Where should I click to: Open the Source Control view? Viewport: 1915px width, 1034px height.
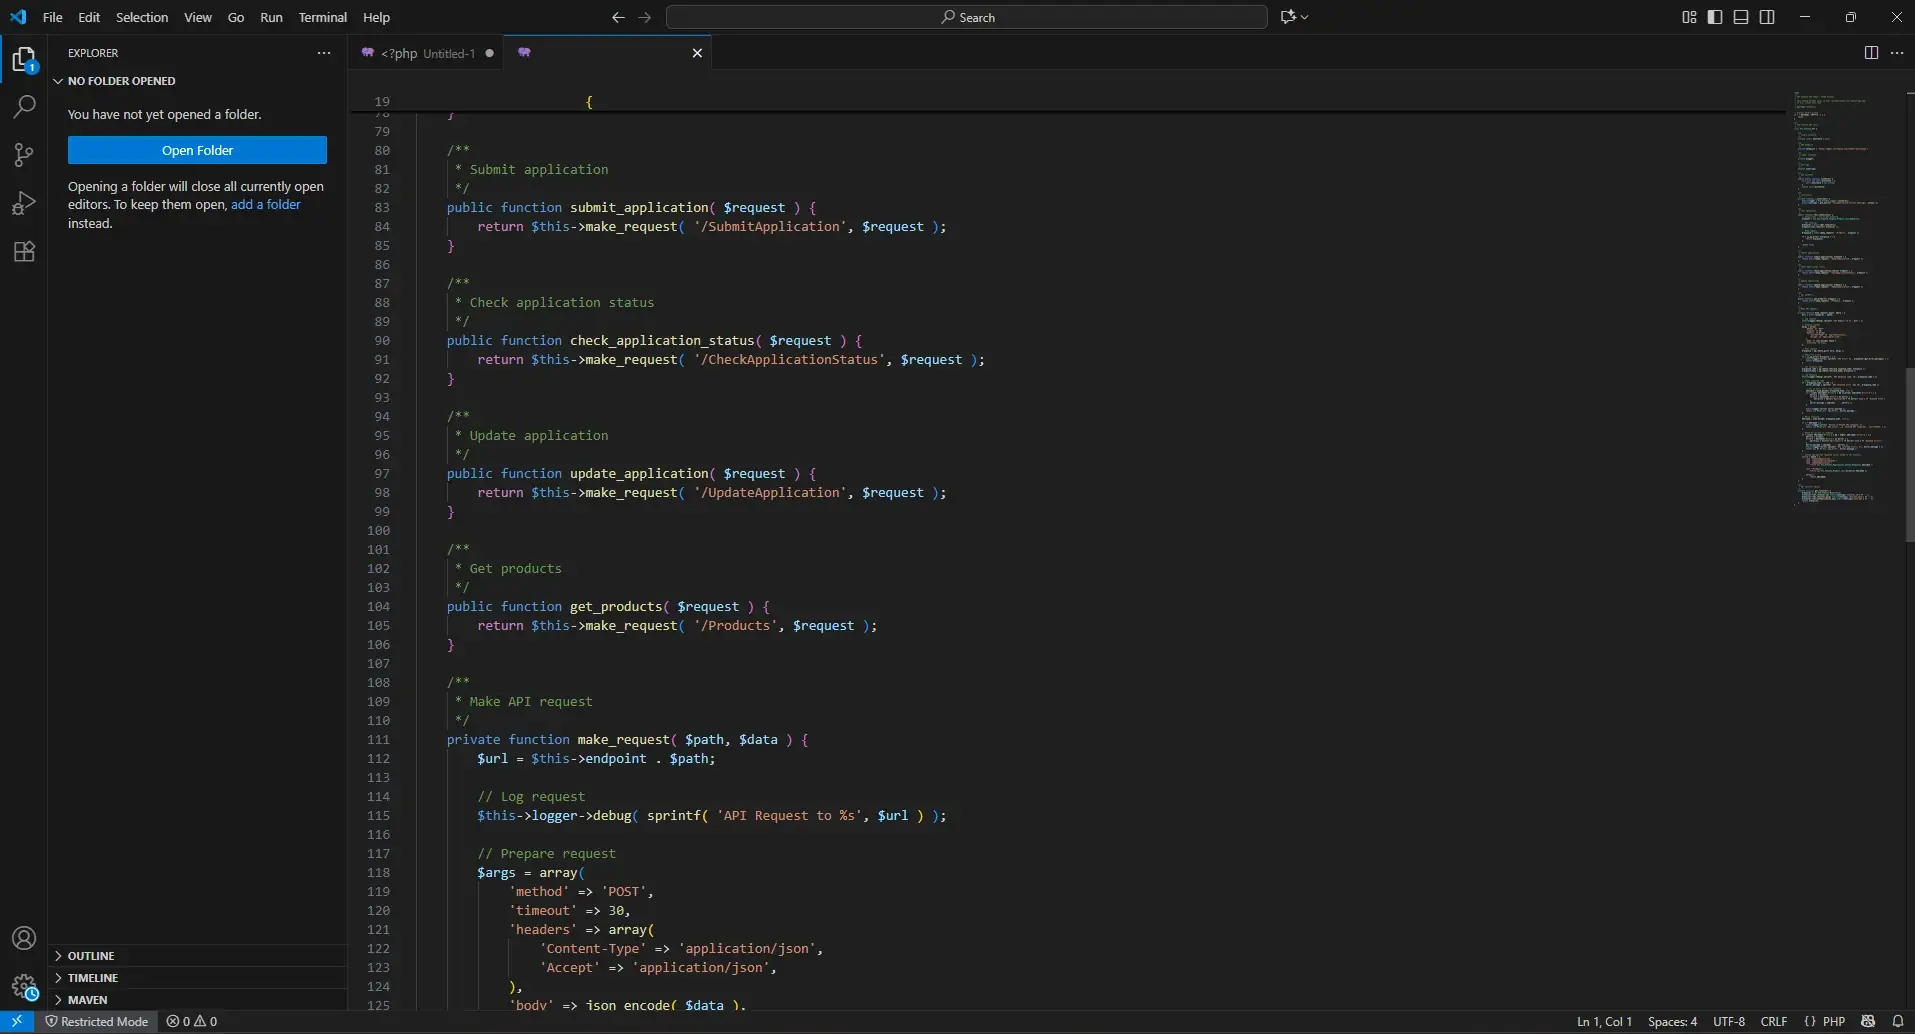pos(24,154)
